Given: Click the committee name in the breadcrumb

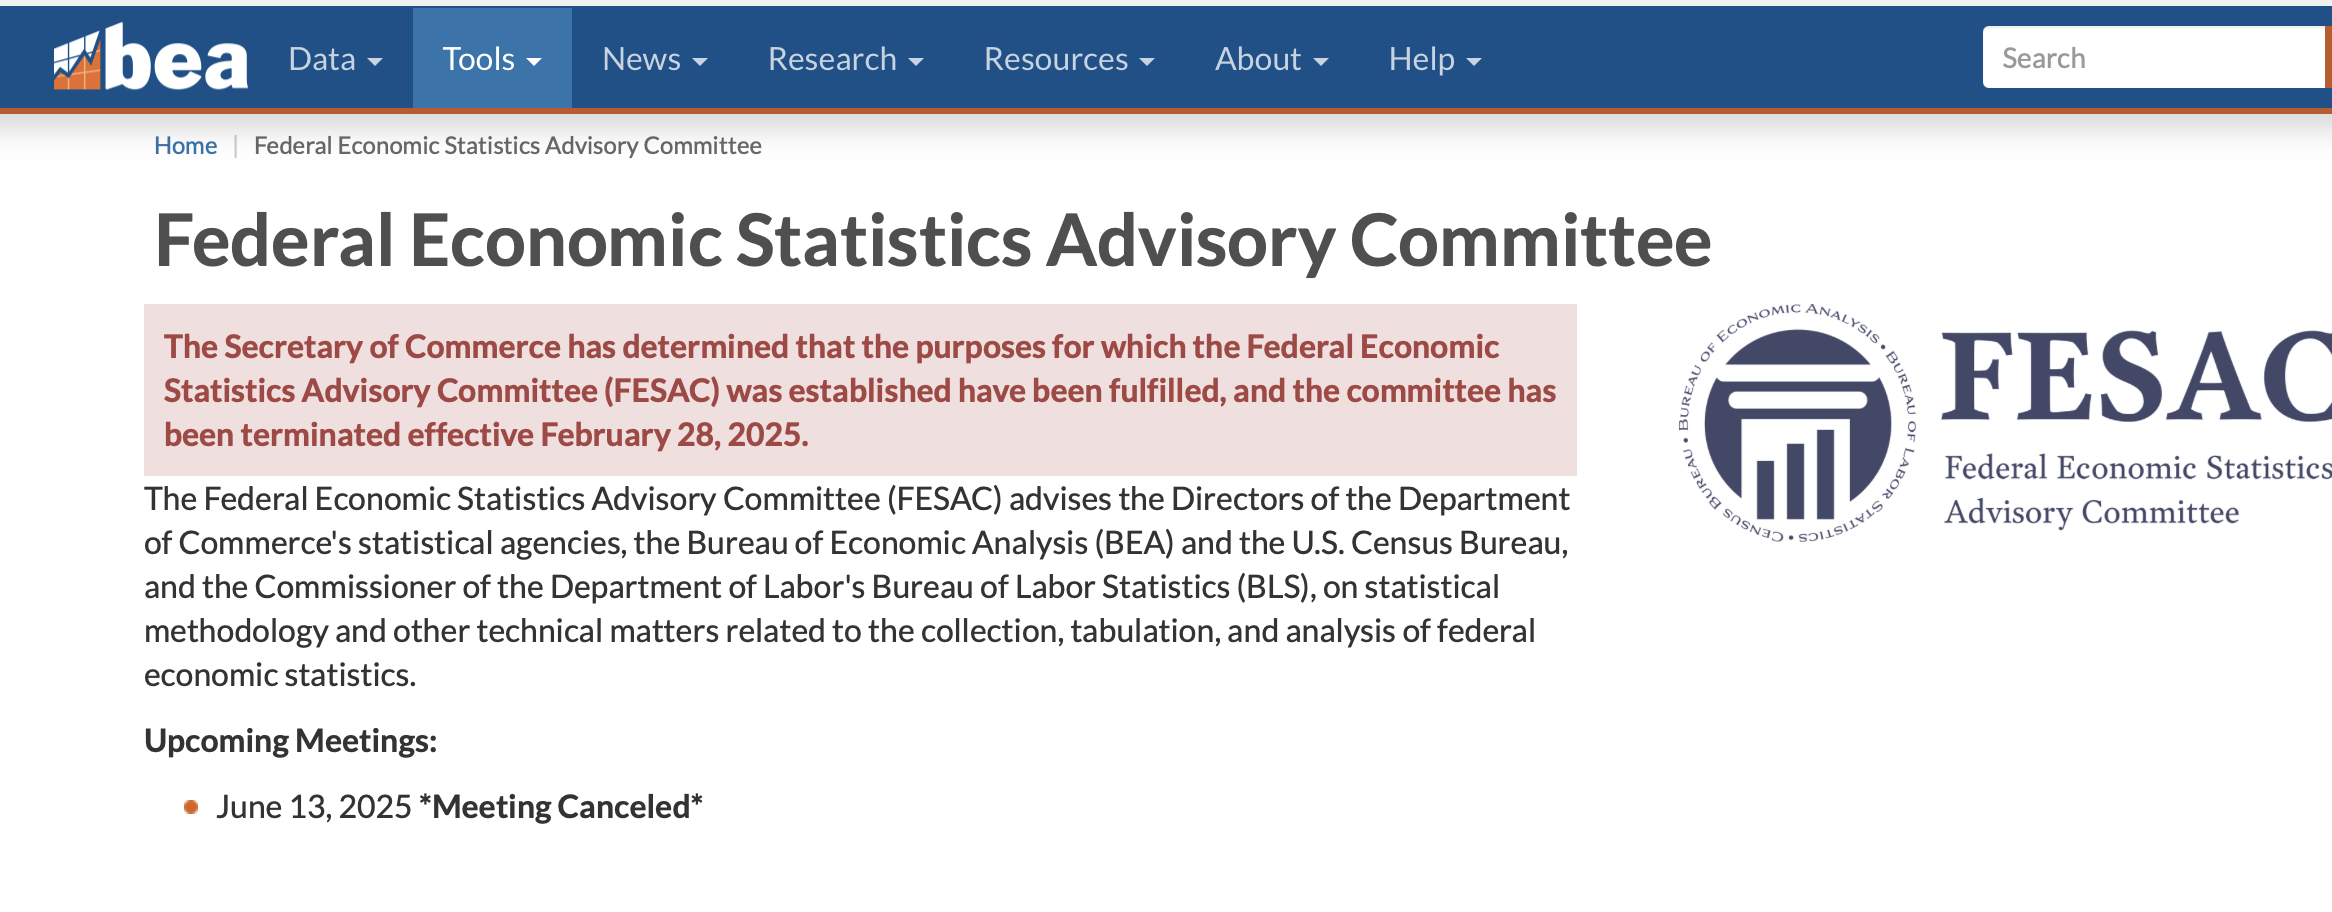Looking at the screenshot, I should pos(507,146).
